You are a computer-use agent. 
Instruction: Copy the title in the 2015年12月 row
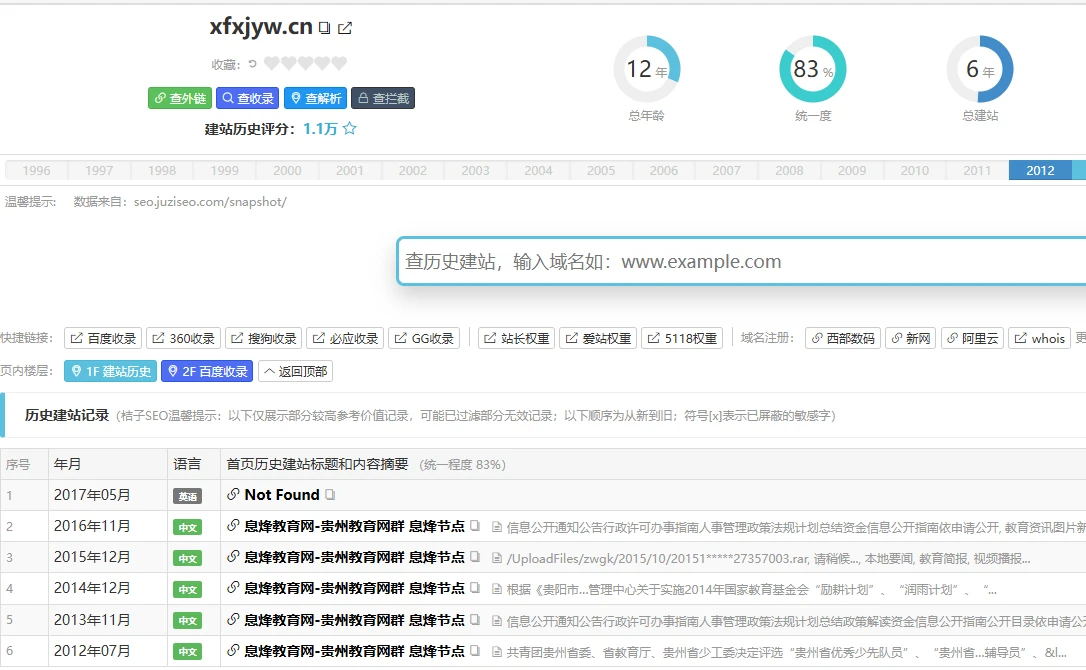[476, 557]
